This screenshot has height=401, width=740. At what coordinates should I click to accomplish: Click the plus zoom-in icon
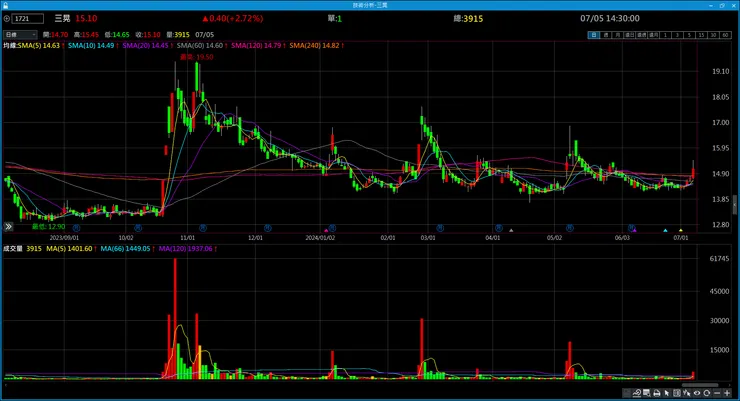pyautogui.click(x=727, y=393)
